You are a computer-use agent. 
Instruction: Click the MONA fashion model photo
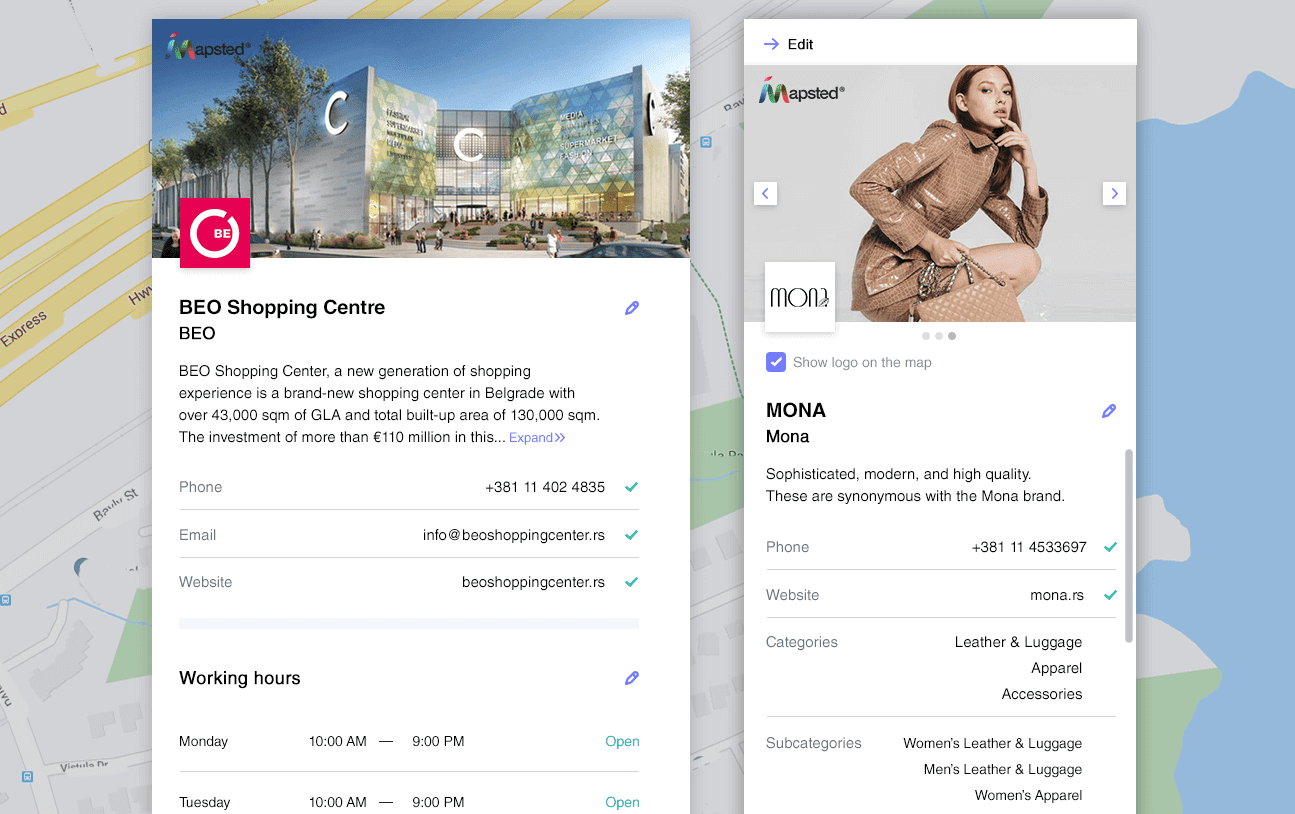pos(940,193)
